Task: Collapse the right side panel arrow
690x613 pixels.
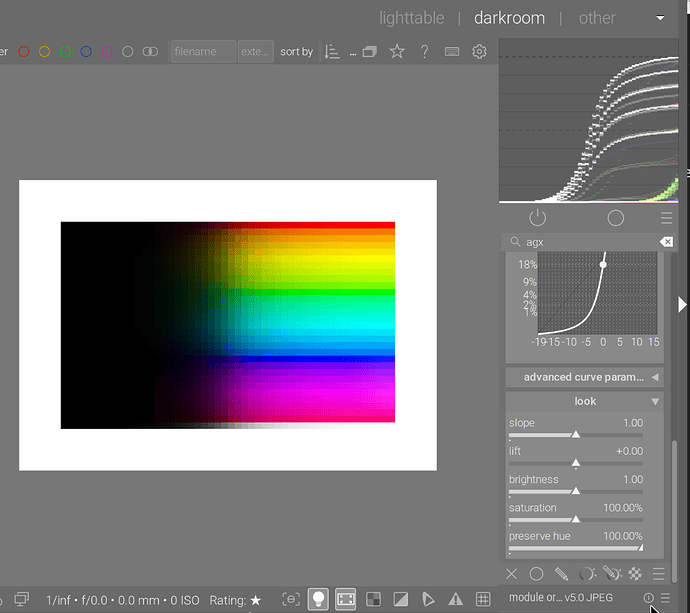Action: [x=683, y=304]
